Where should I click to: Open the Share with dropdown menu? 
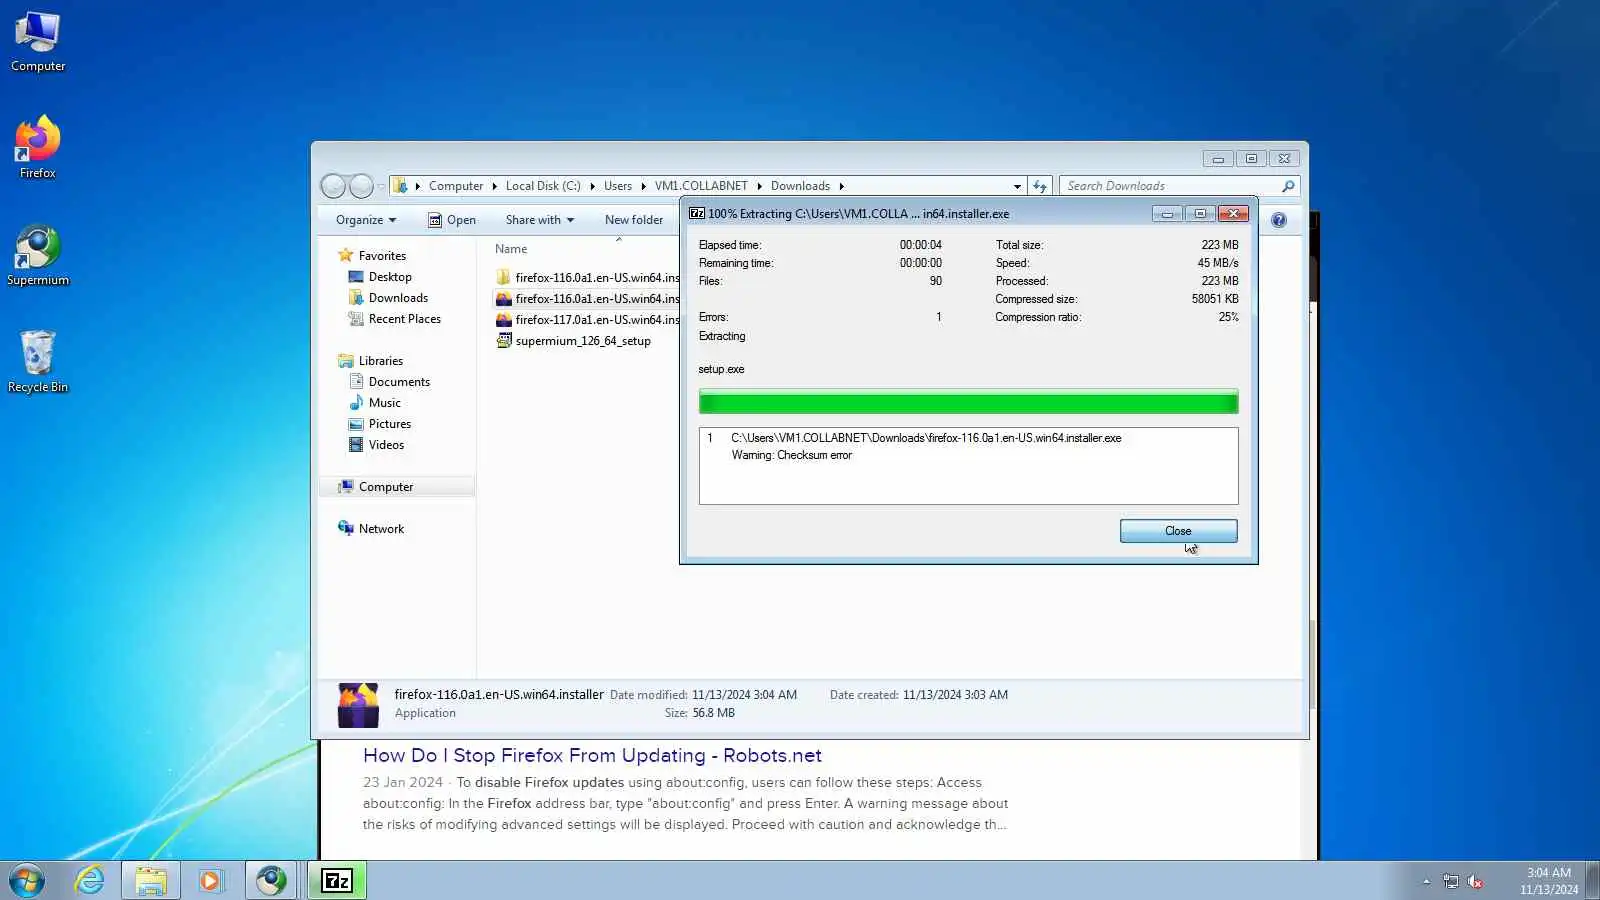(x=540, y=220)
